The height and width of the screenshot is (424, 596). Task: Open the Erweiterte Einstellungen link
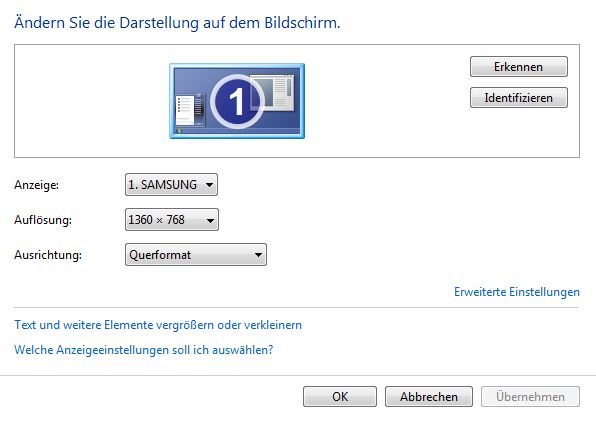(517, 292)
